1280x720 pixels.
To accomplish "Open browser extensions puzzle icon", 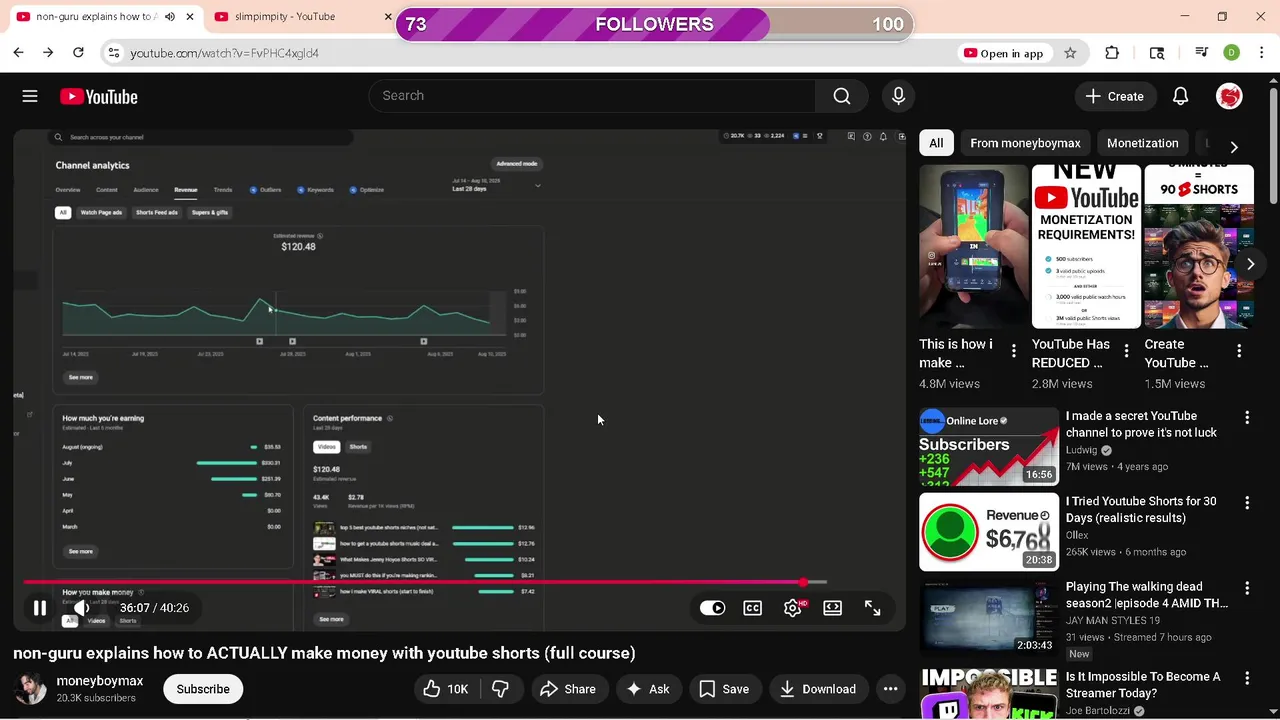I will tap(1112, 53).
